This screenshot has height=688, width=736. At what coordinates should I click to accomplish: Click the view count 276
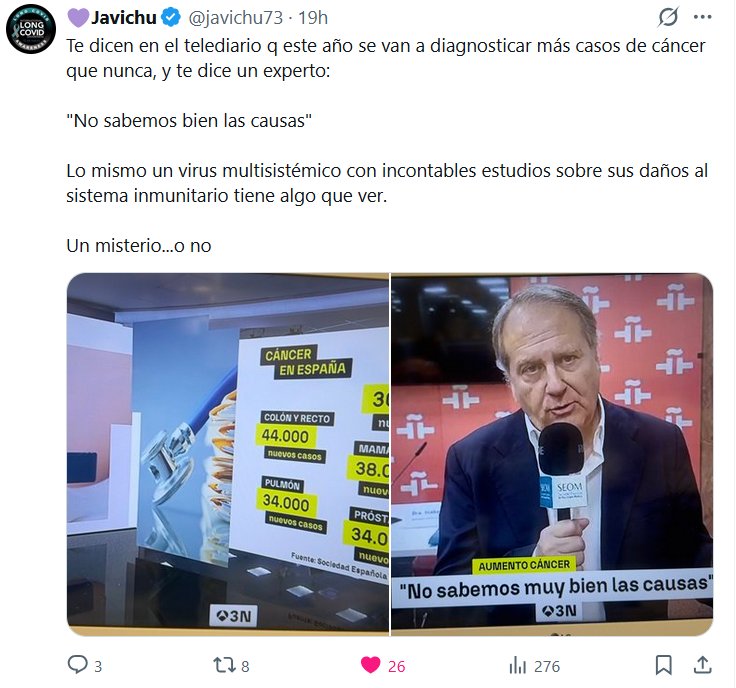(x=547, y=666)
